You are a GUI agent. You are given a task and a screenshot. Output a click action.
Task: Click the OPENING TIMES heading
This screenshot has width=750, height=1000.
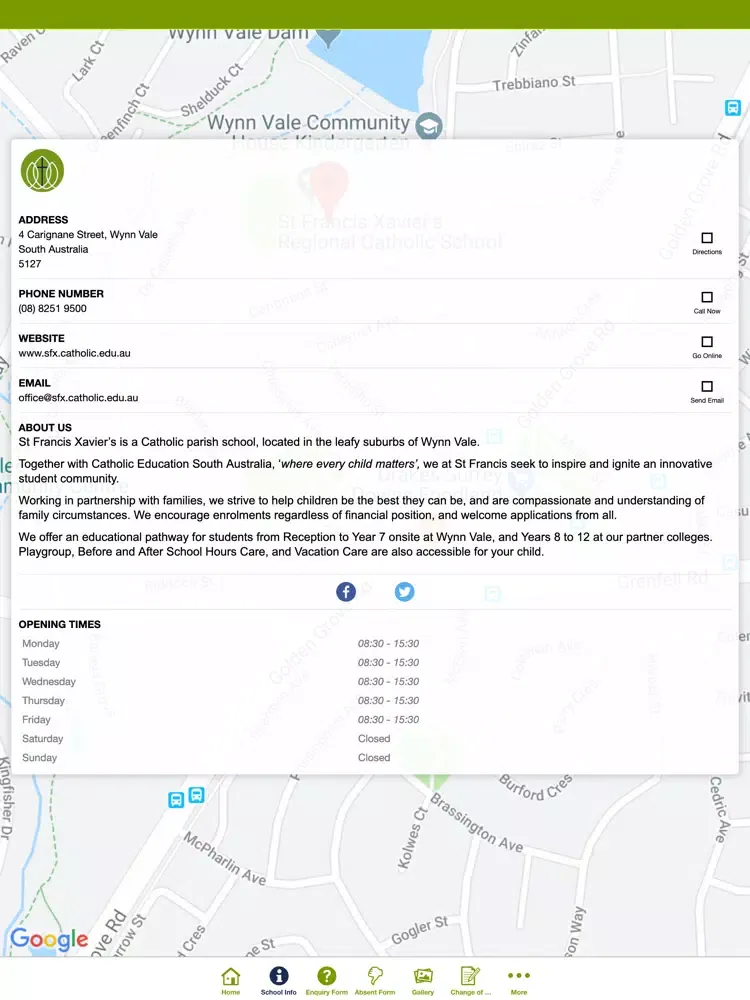pyautogui.click(x=59, y=624)
